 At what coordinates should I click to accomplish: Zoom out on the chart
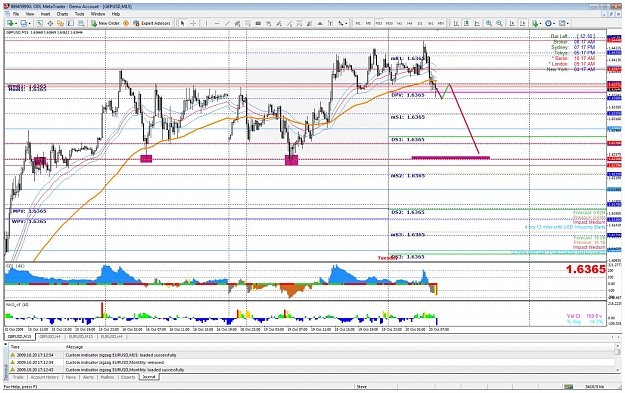click(499, 23)
